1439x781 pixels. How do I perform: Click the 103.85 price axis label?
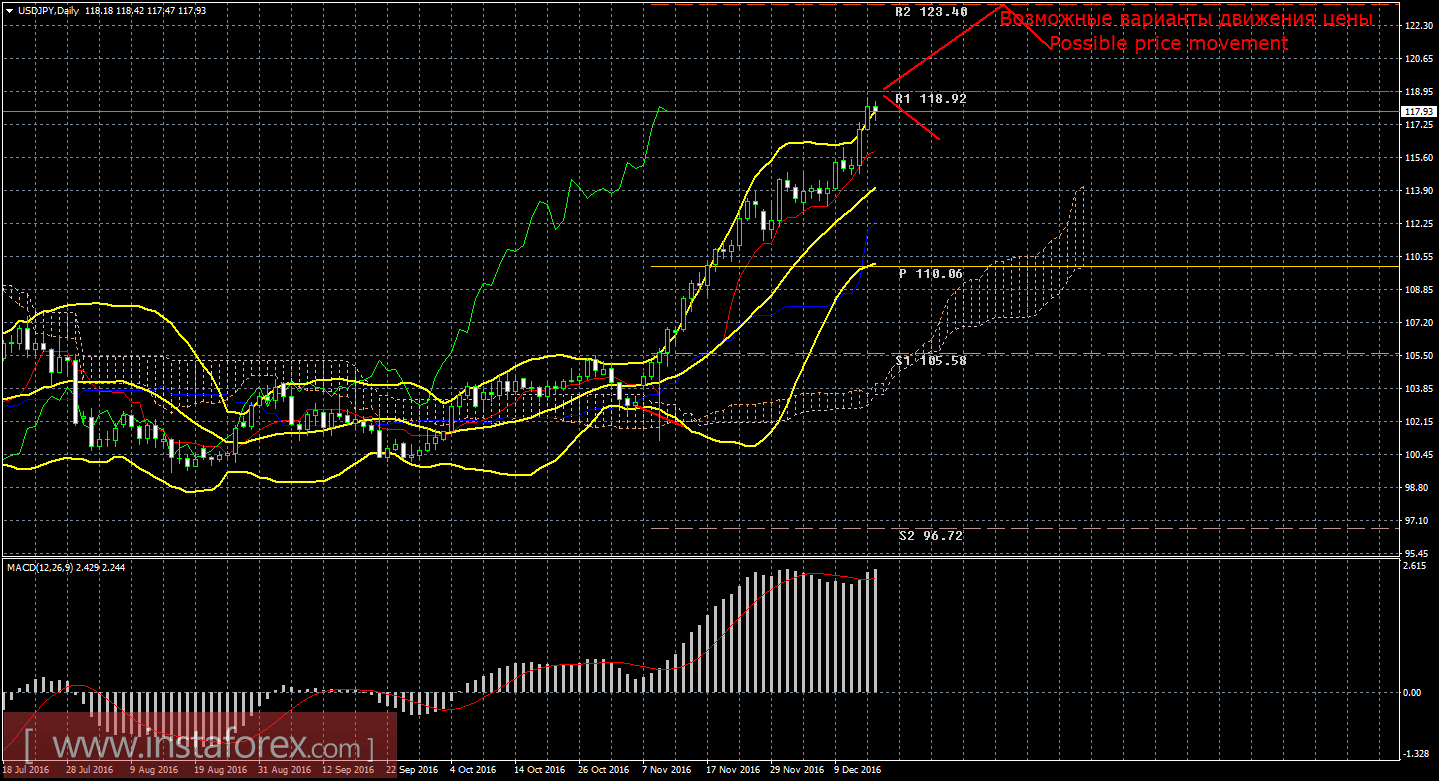[1419, 388]
